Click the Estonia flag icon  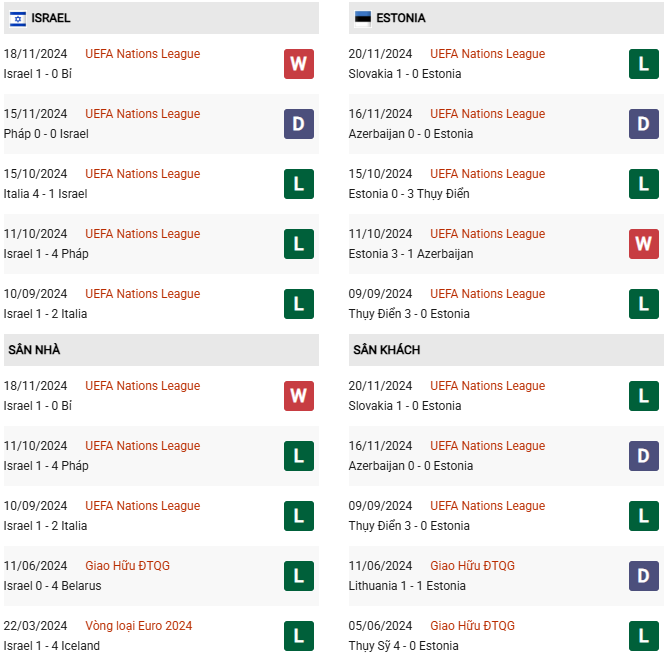coord(363,19)
